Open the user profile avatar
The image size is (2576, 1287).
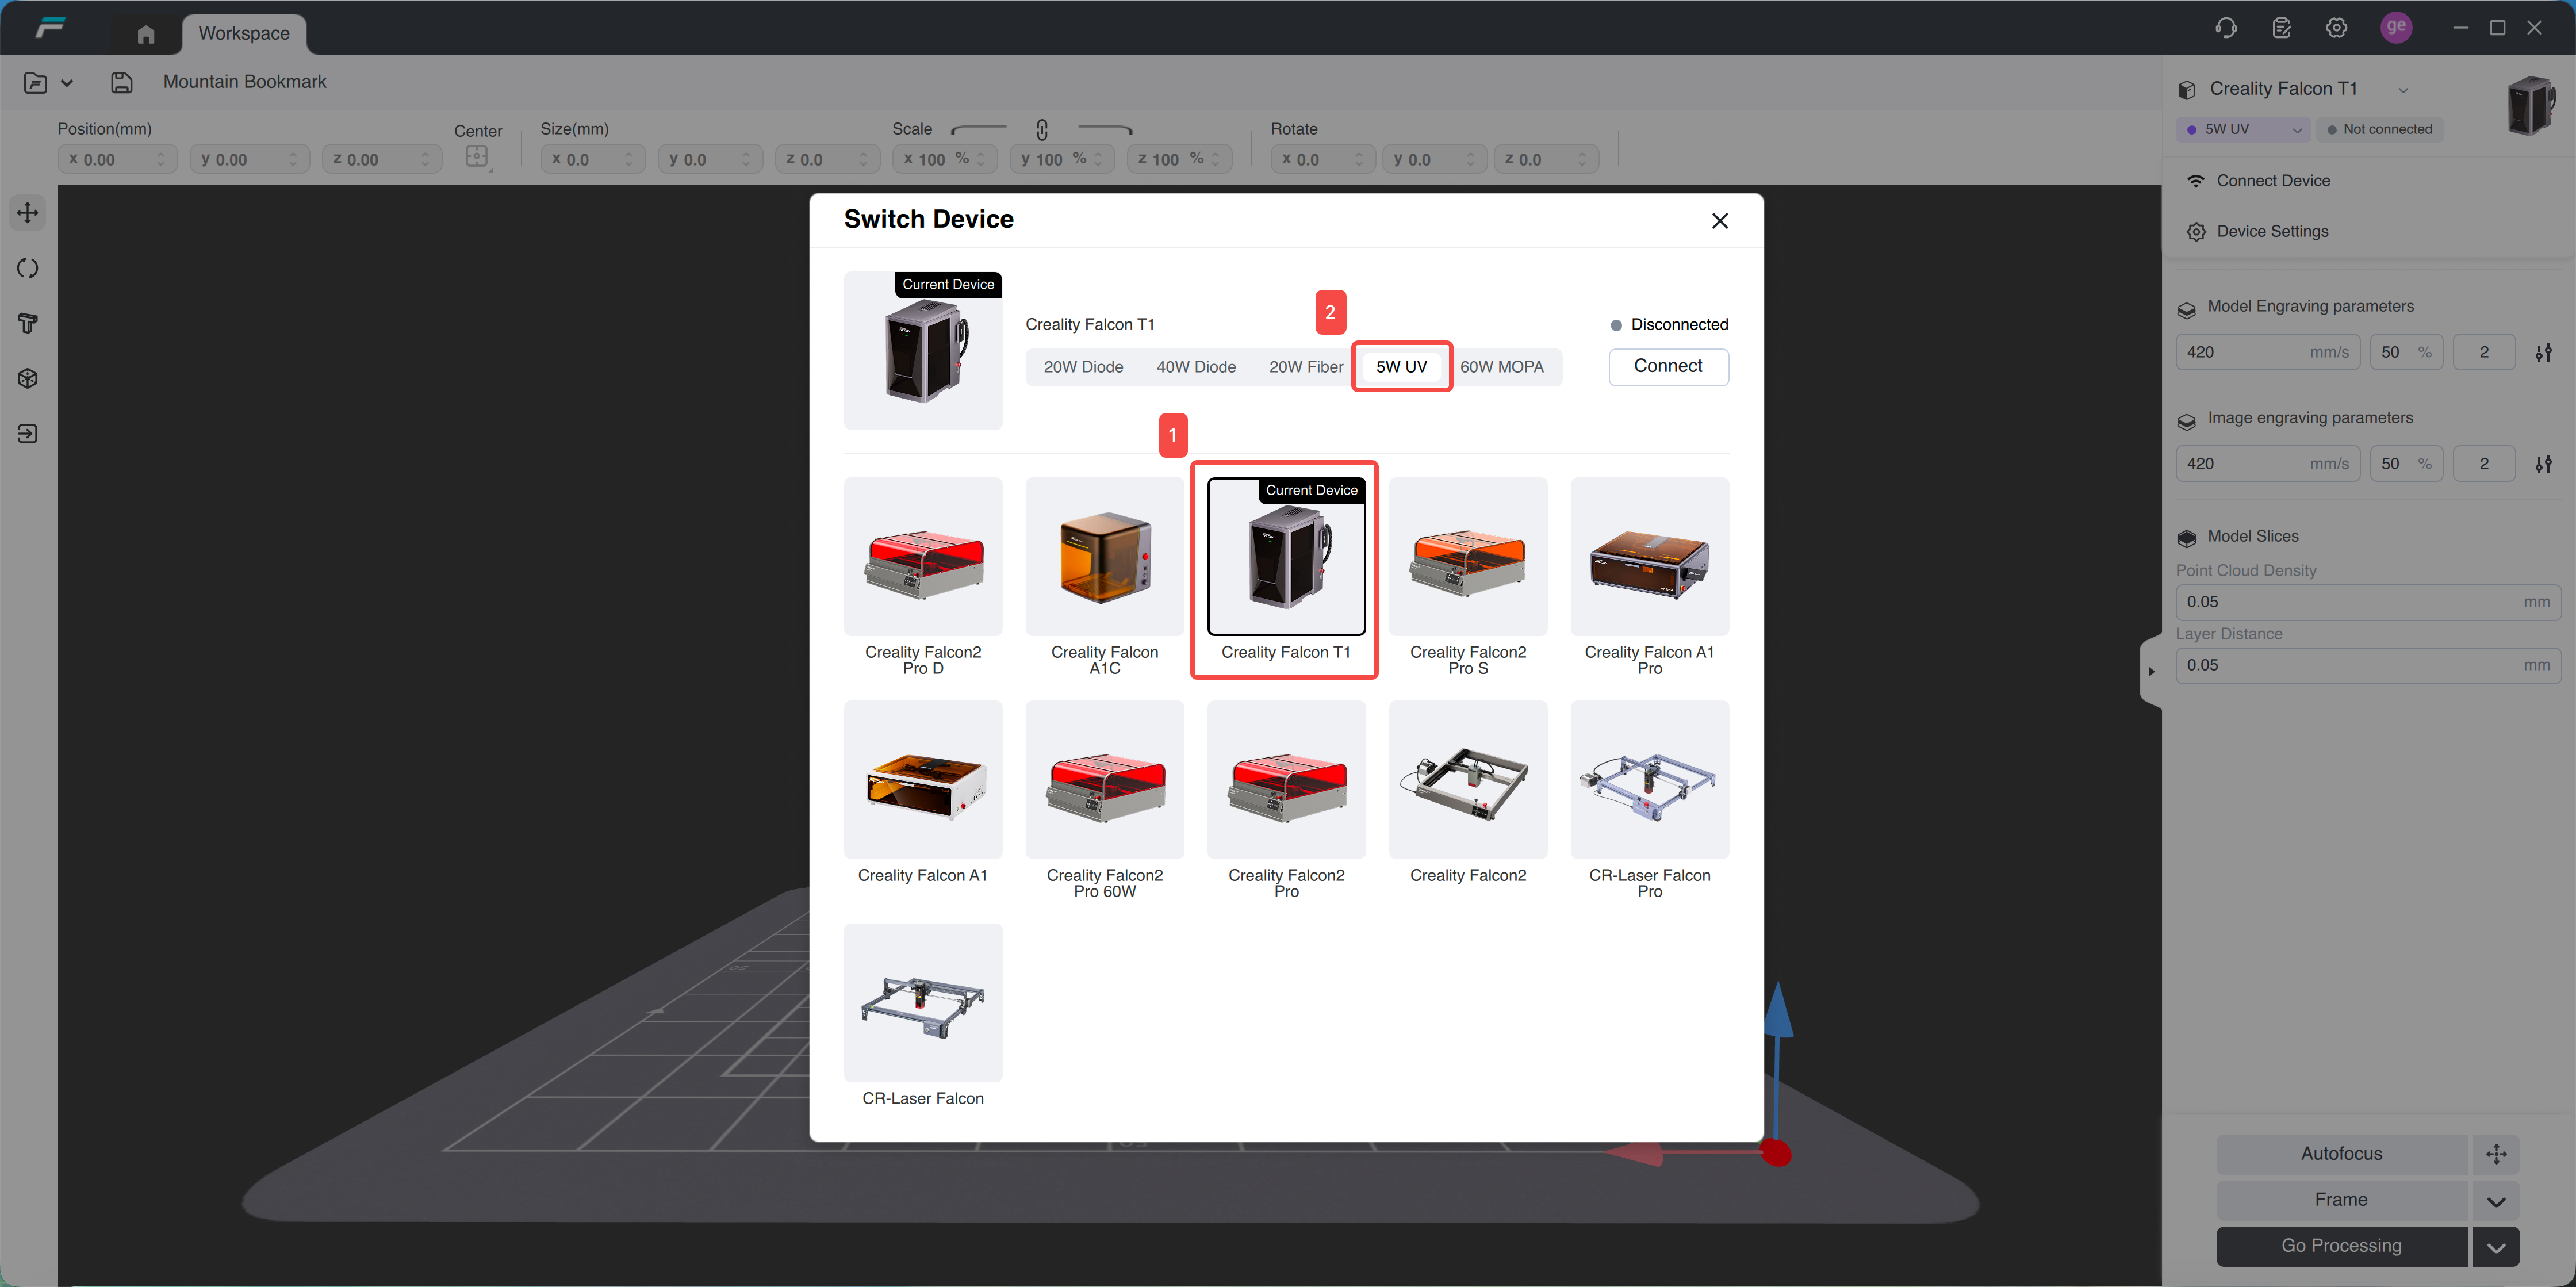[x=2397, y=27]
